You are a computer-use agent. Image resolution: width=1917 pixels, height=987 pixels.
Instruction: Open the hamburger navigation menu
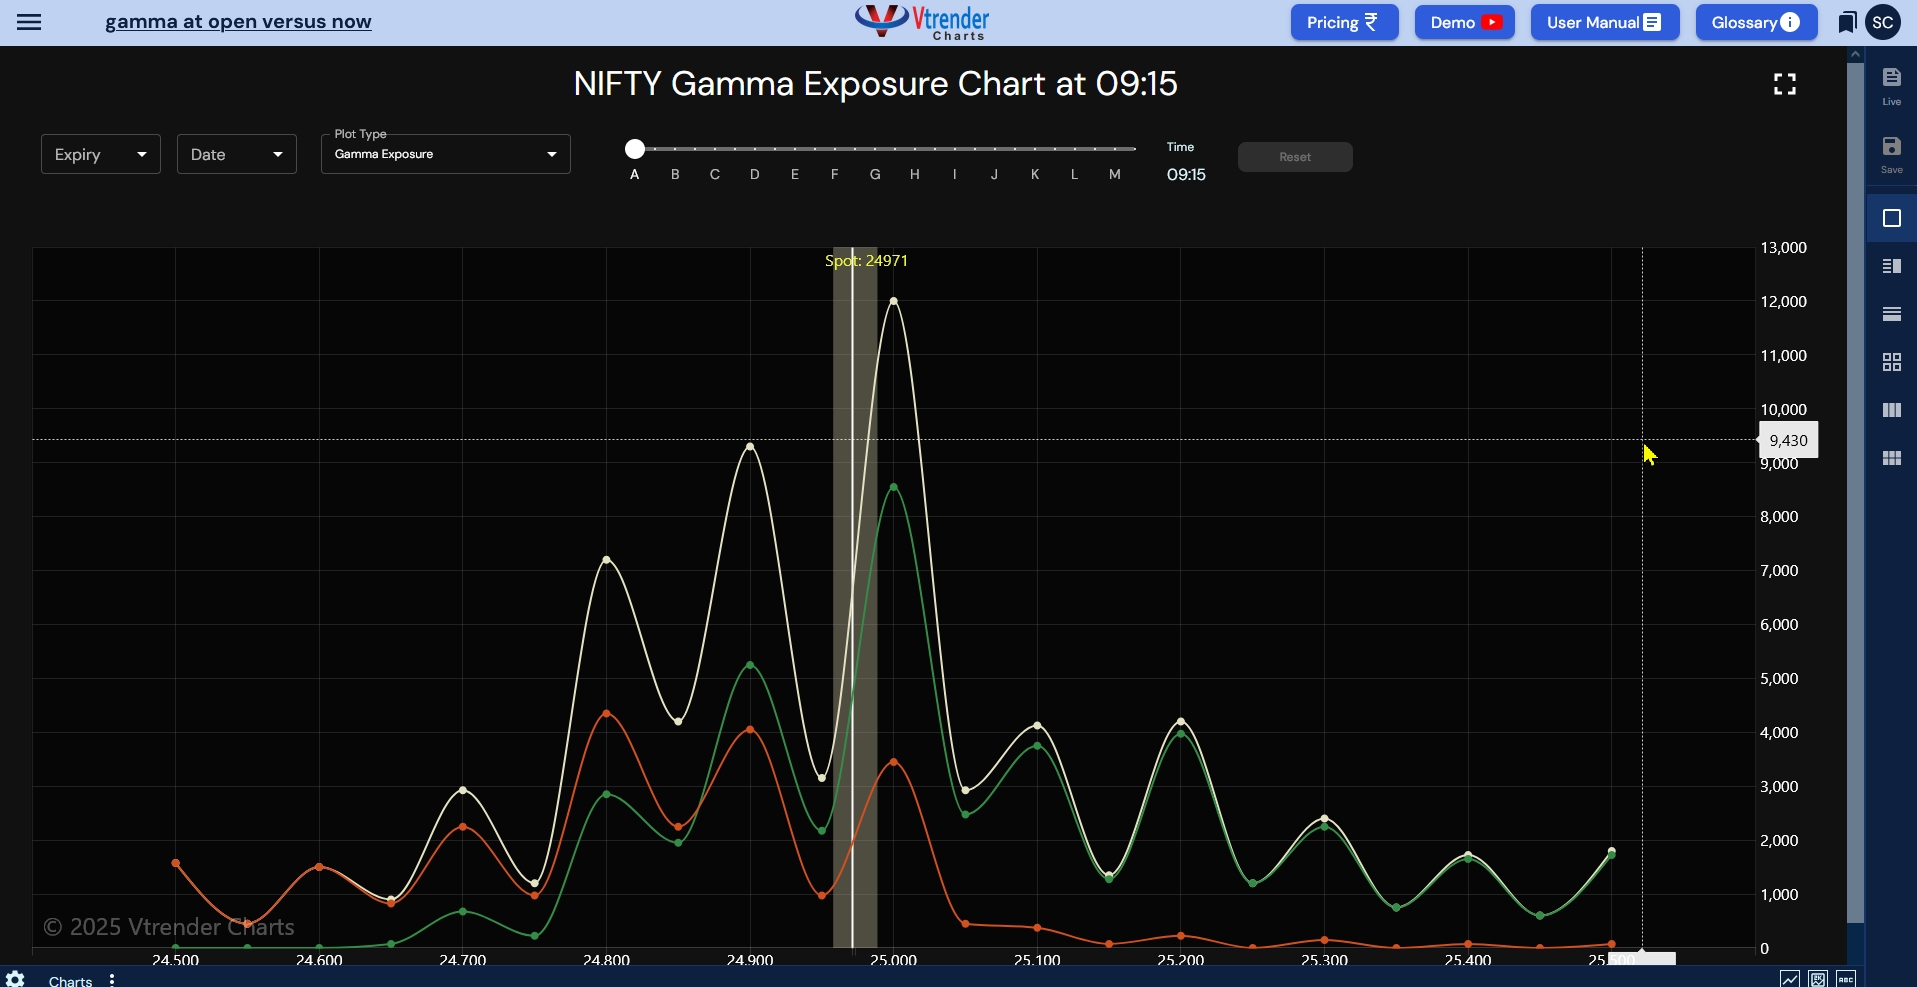29,22
